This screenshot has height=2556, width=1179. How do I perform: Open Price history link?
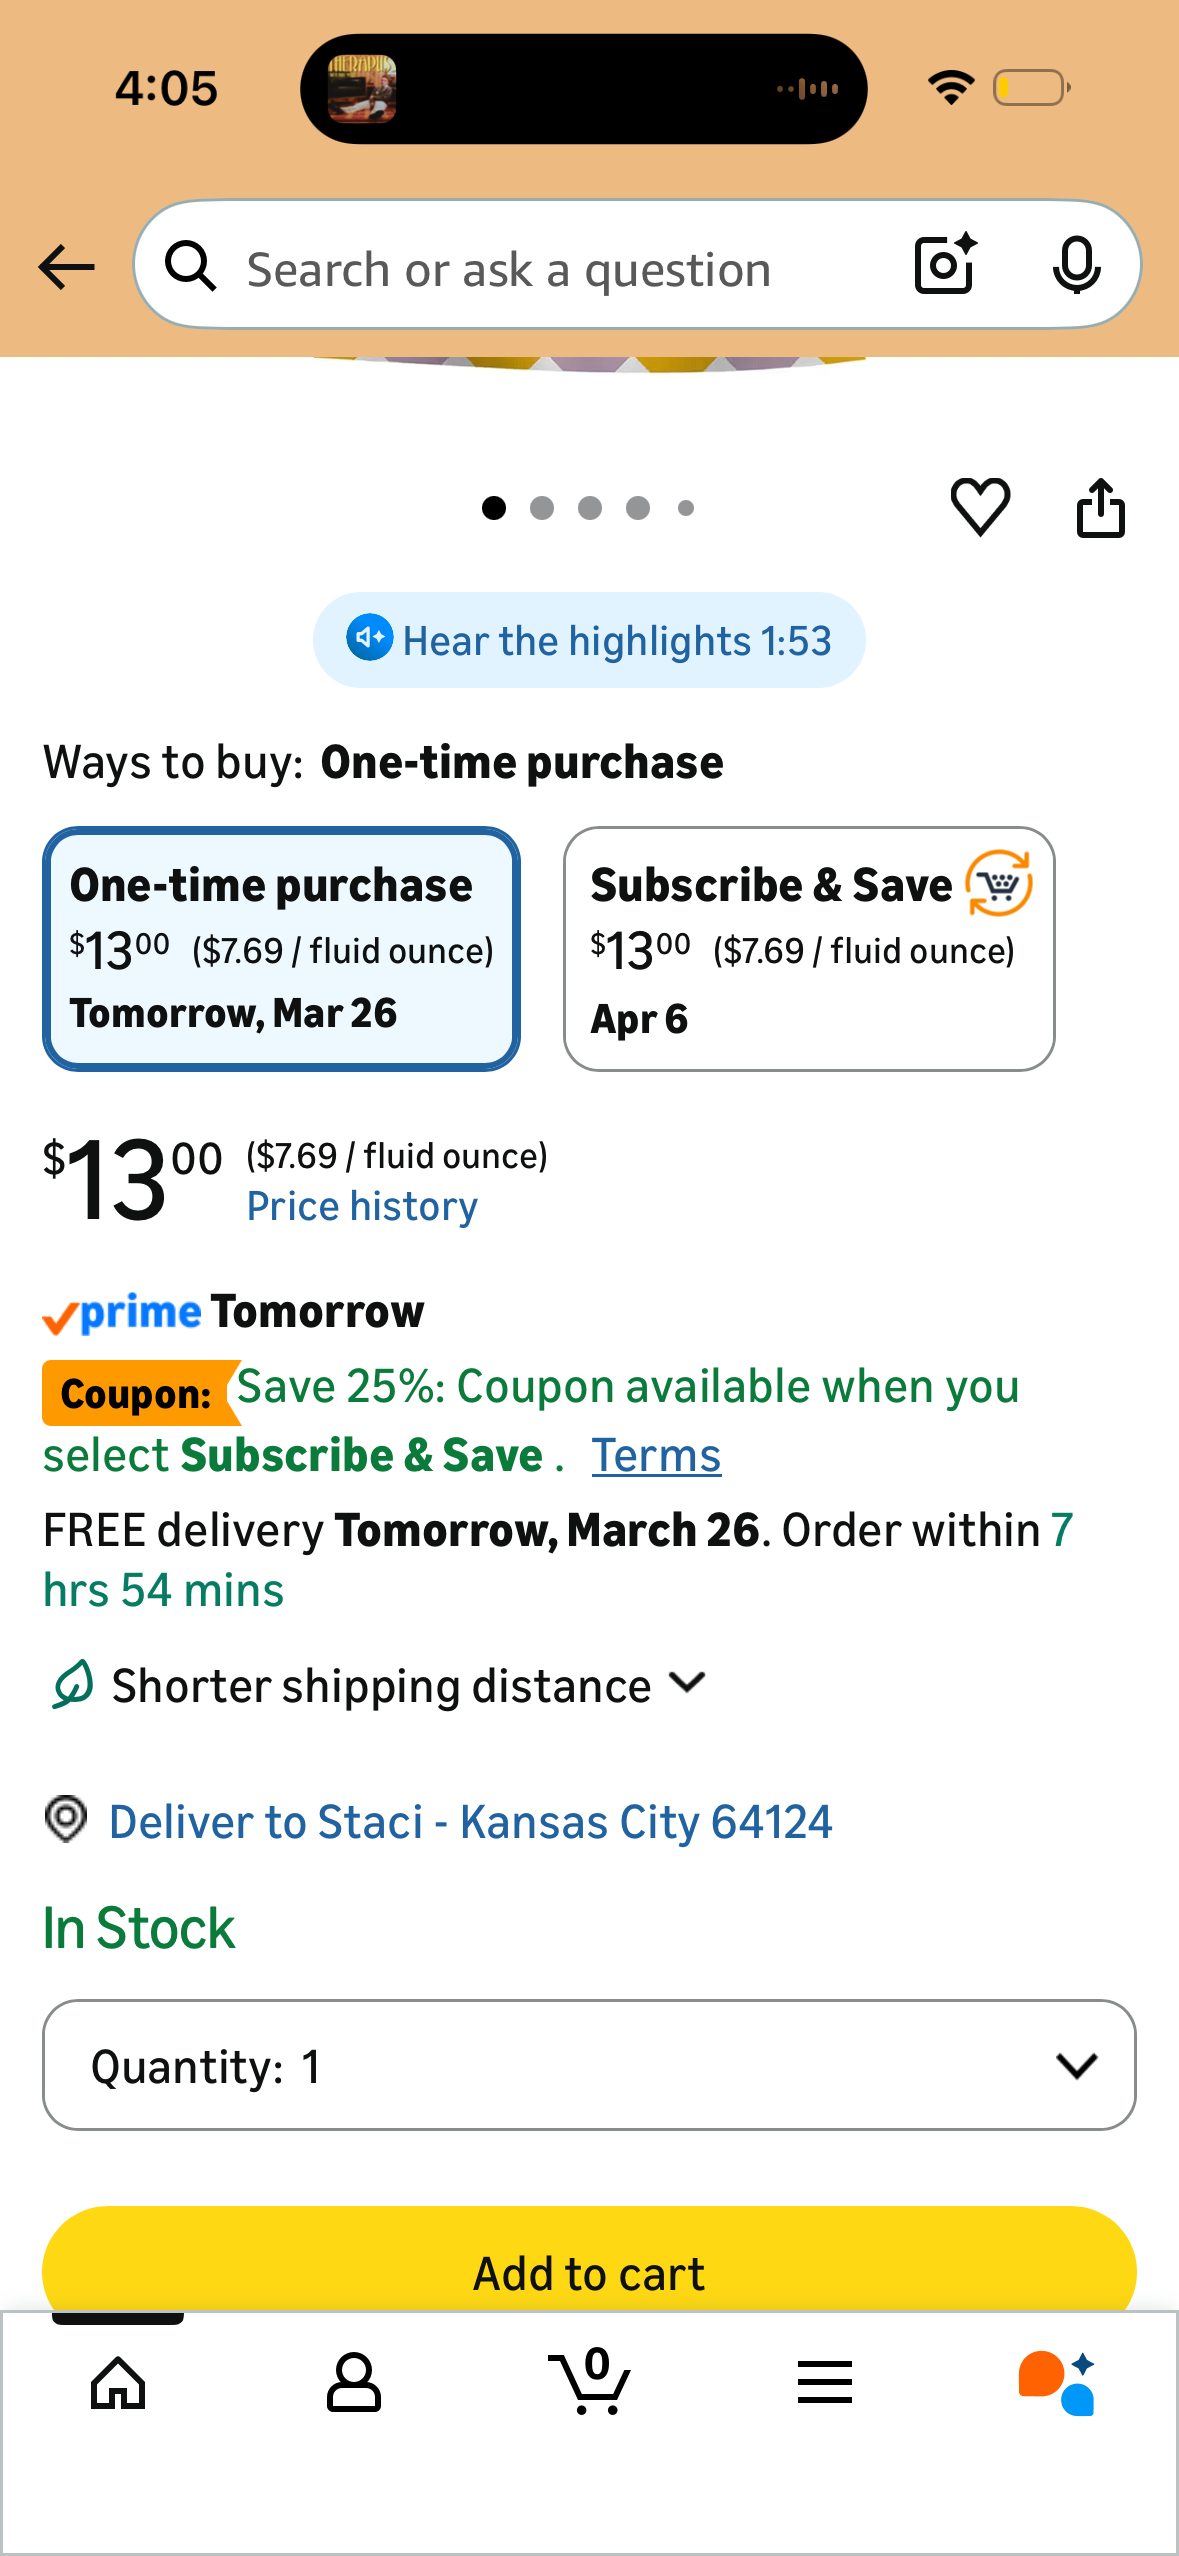point(362,1206)
